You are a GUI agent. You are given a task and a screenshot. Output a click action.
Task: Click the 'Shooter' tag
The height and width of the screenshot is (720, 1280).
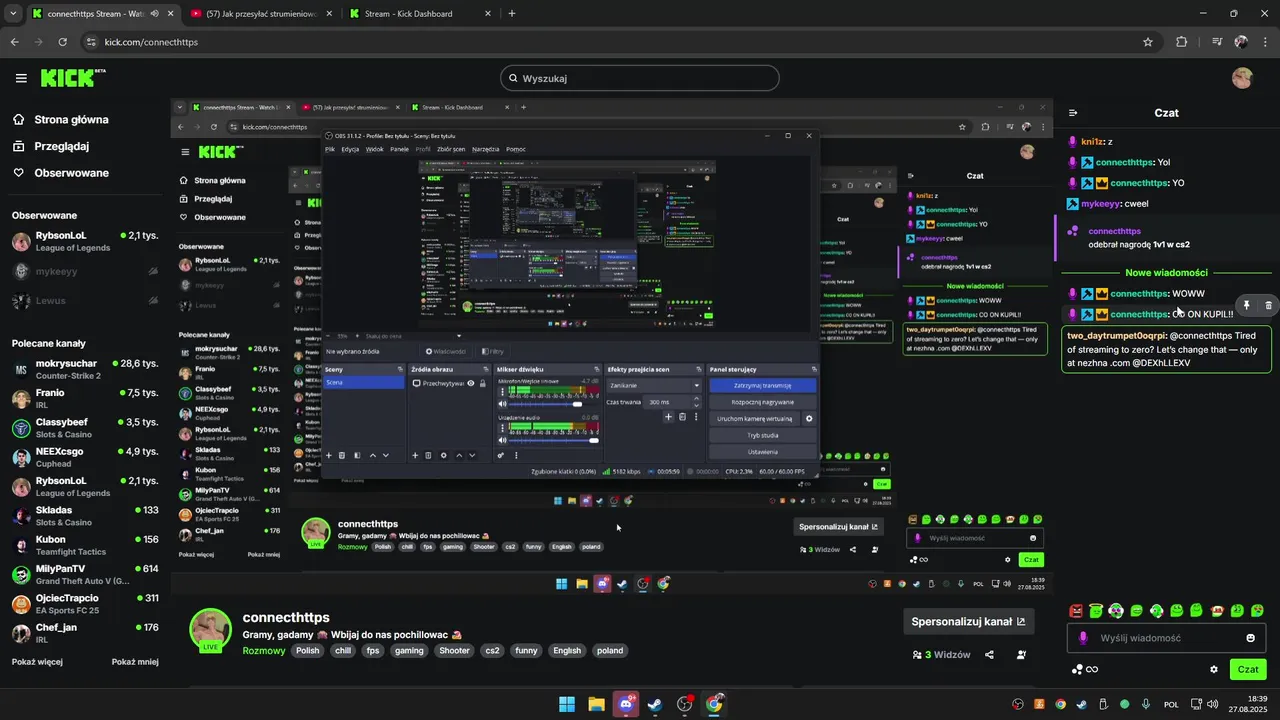click(x=454, y=650)
